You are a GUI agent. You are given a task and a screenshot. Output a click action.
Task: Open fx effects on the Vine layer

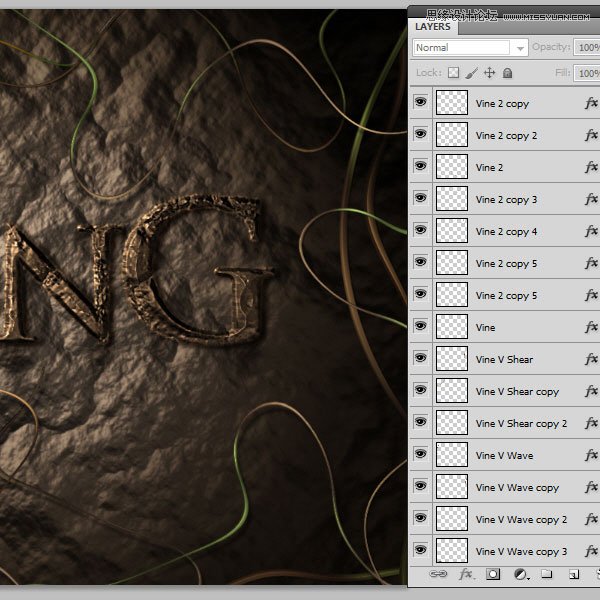(x=591, y=327)
